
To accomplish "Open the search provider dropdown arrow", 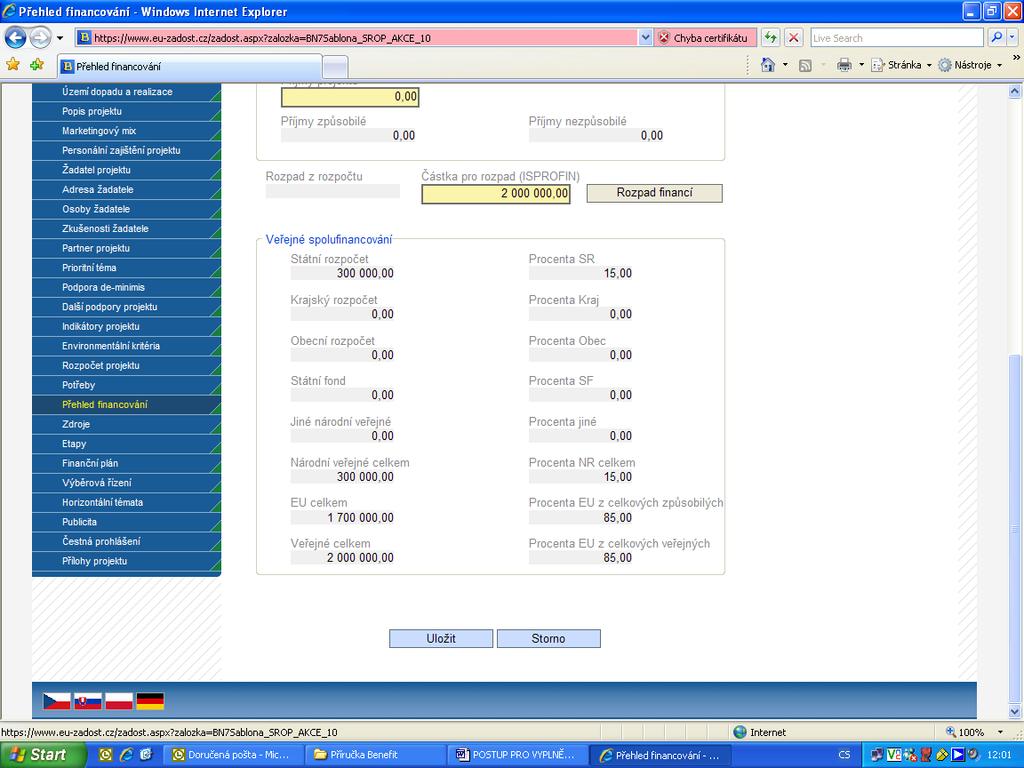I will pyautogui.click(x=1012, y=38).
